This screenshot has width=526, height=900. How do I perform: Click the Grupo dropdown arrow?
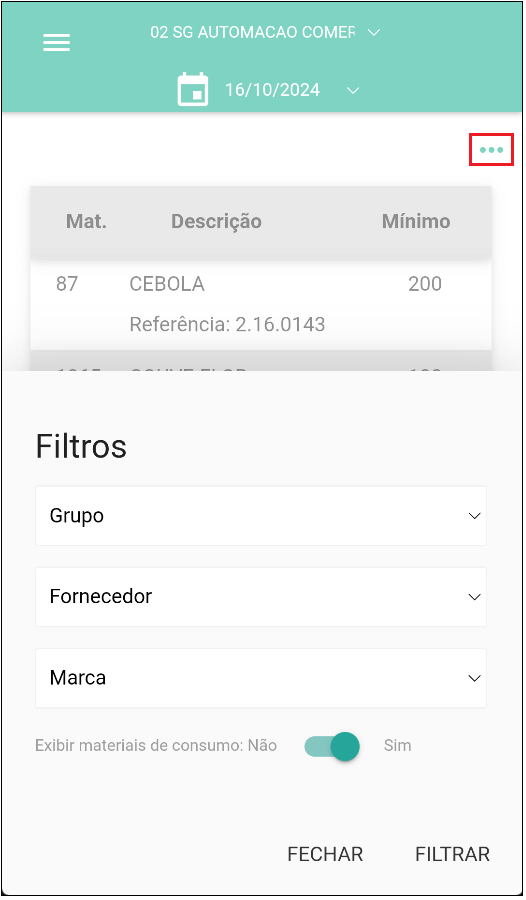tap(474, 516)
